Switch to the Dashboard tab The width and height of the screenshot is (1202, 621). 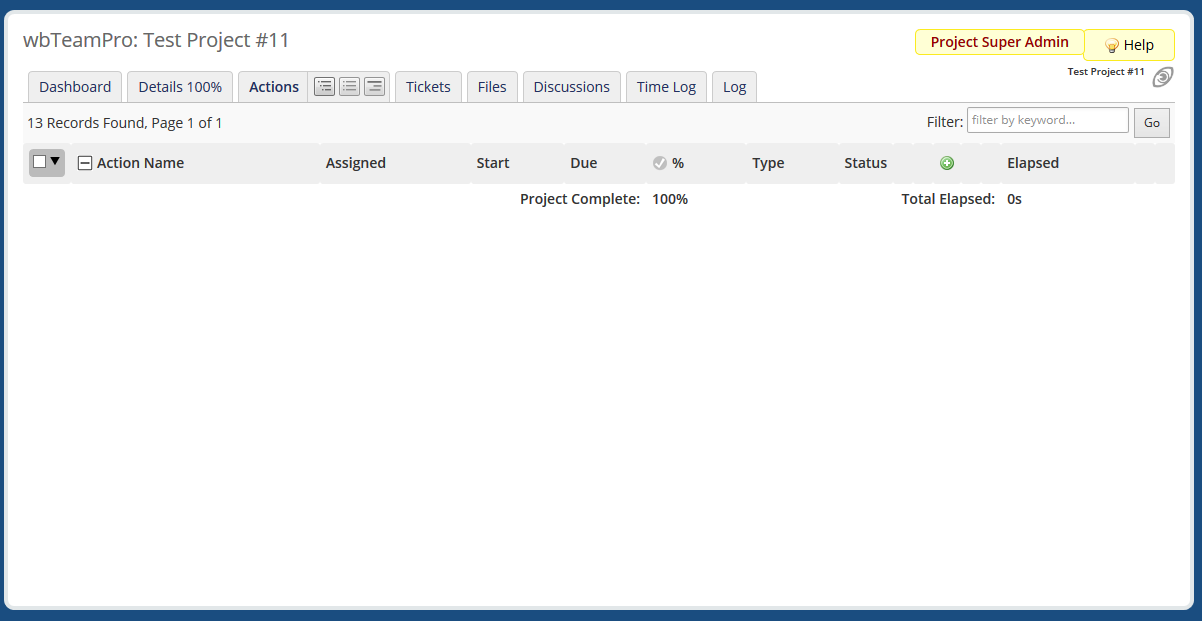[75, 87]
